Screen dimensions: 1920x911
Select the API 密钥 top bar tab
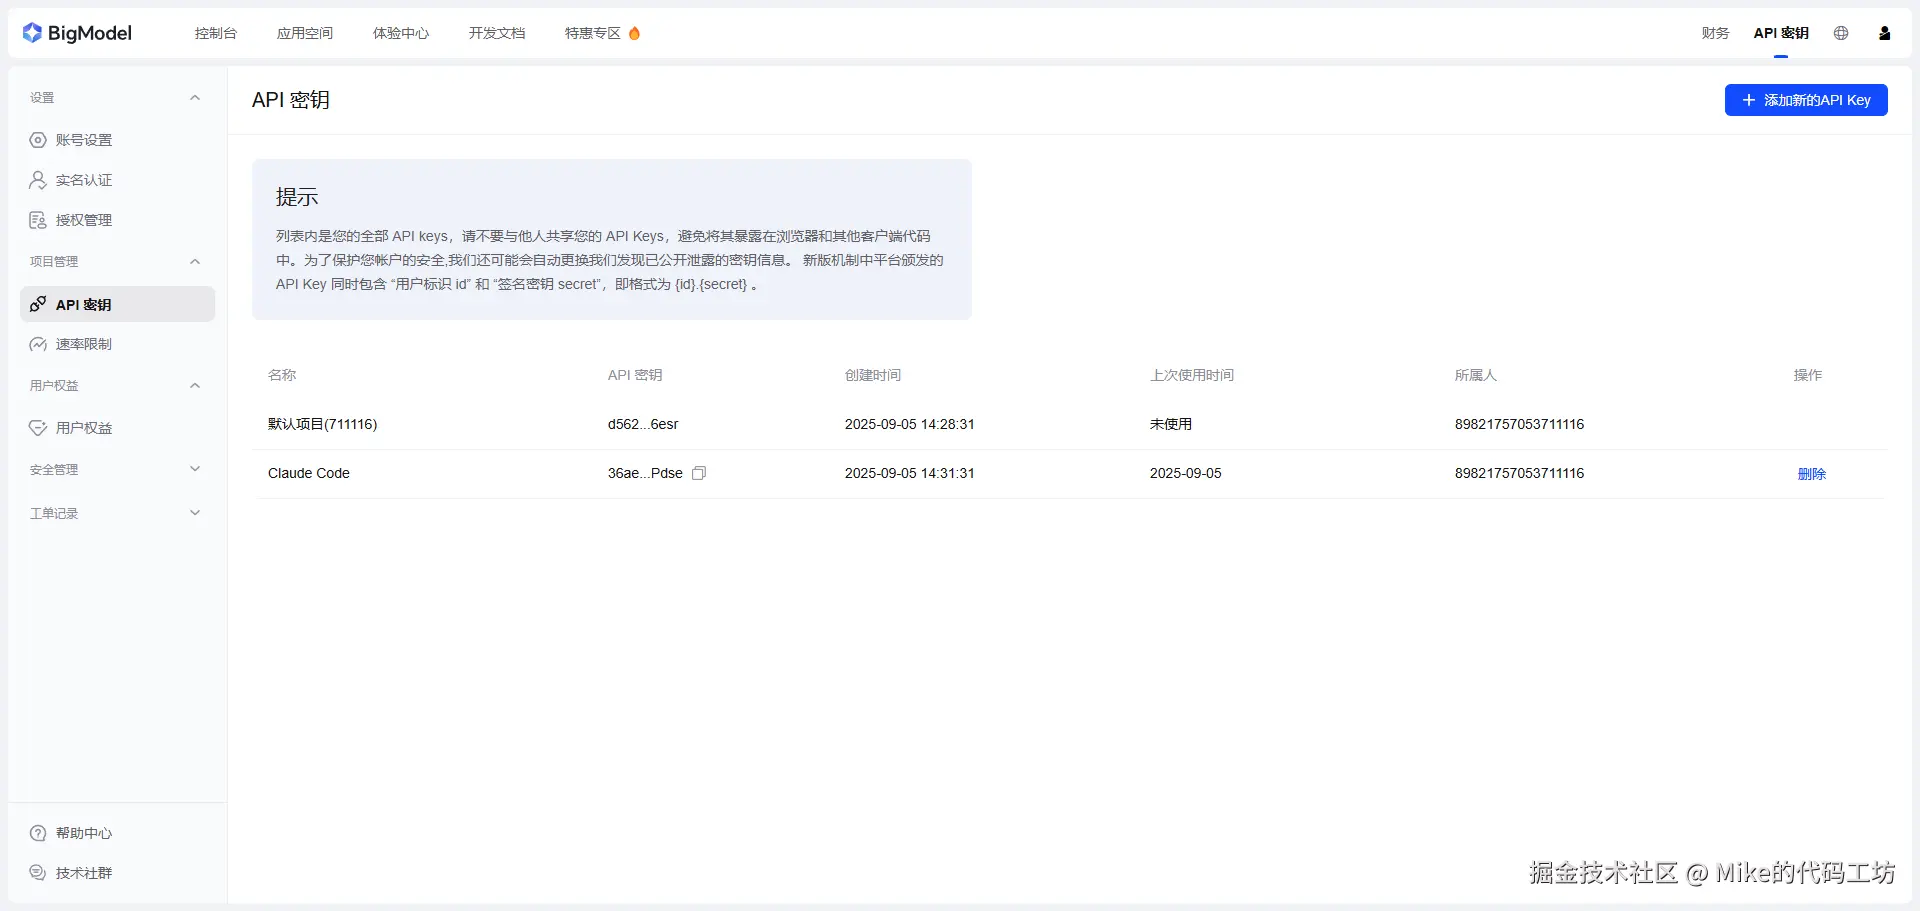1781,33
